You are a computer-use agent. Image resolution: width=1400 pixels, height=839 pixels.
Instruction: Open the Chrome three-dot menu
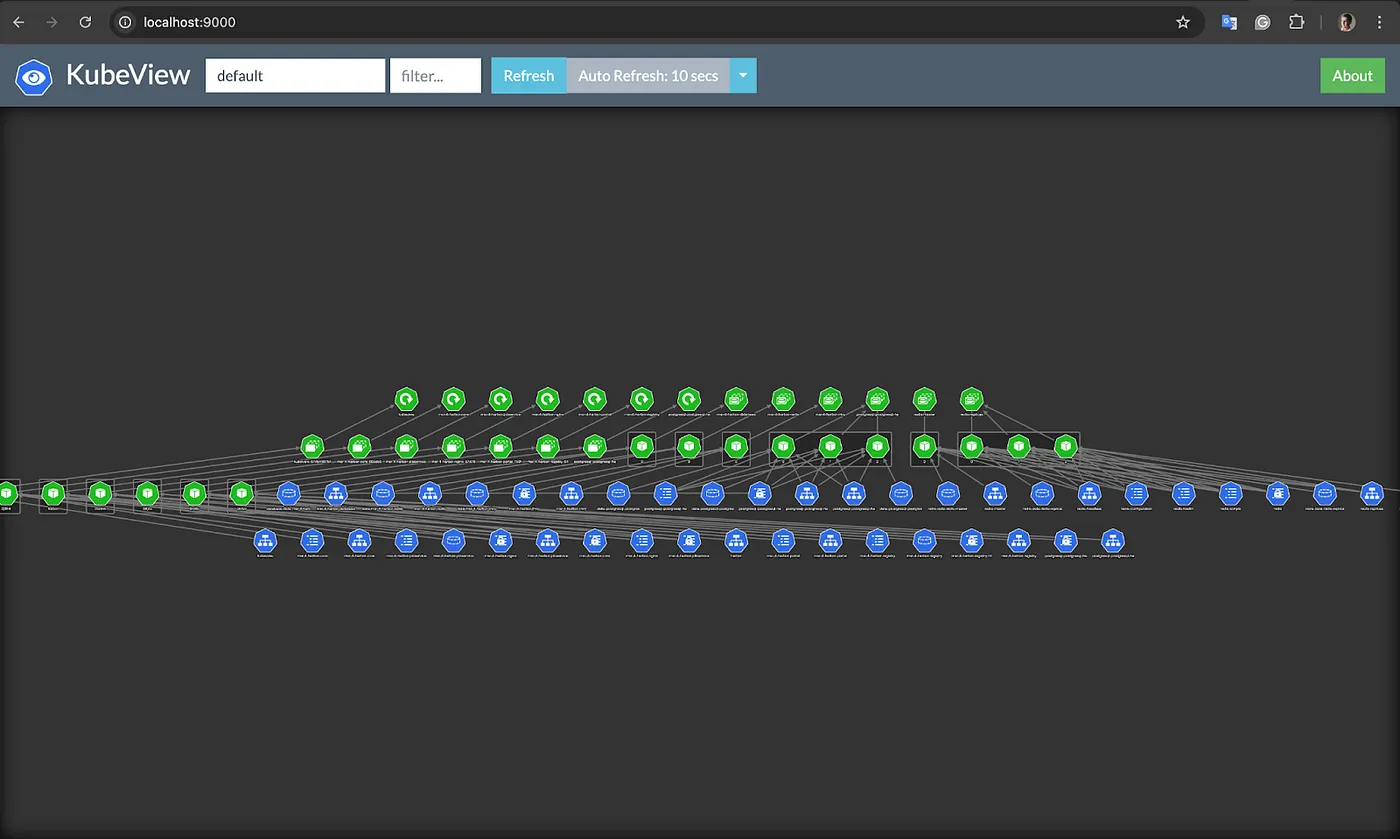click(1379, 22)
